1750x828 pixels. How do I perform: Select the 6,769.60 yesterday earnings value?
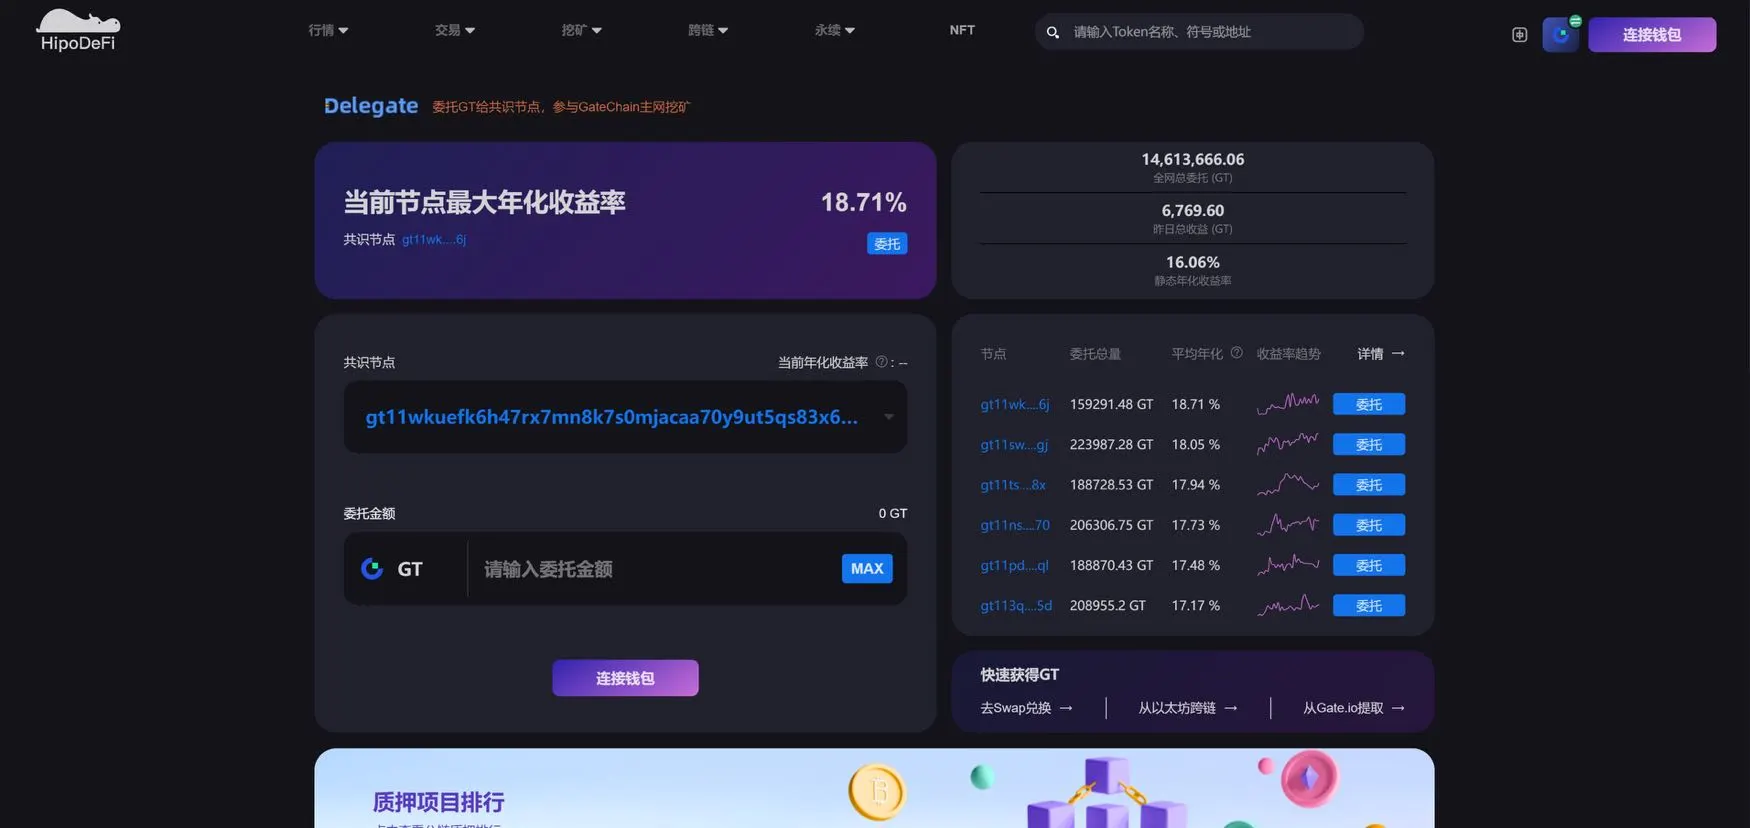point(1193,211)
